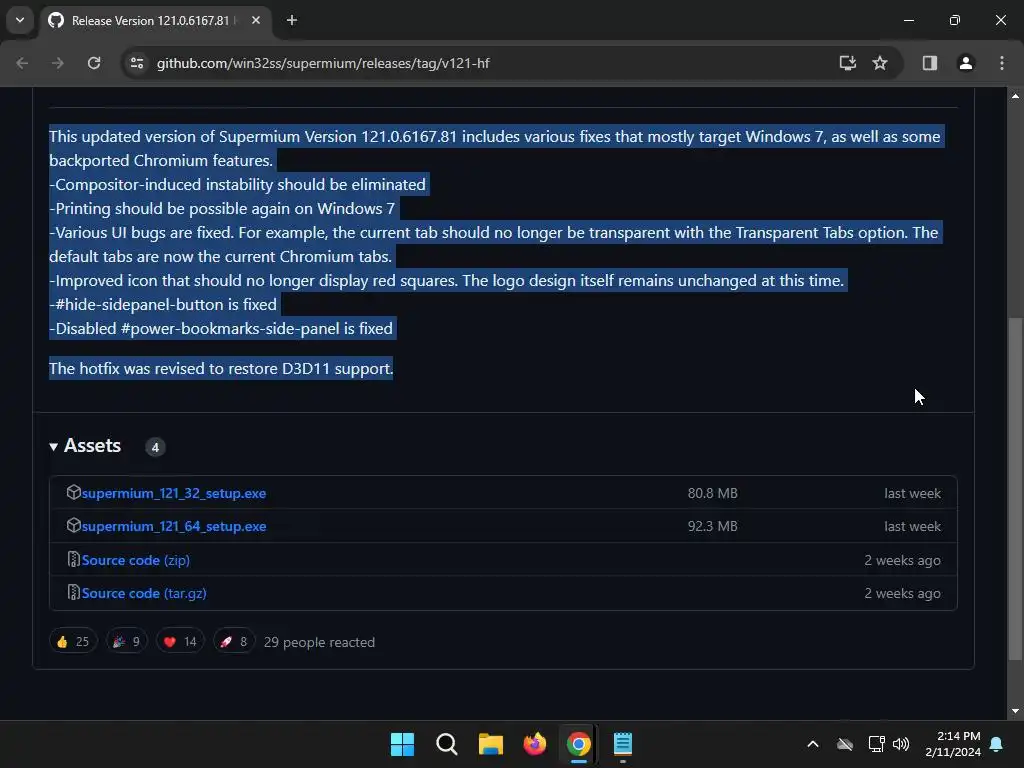Image resolution: width=1024 pixels, height=768 pixels.
Task: Open File Explorer from the taskbar
Action: tap(490, 744)
